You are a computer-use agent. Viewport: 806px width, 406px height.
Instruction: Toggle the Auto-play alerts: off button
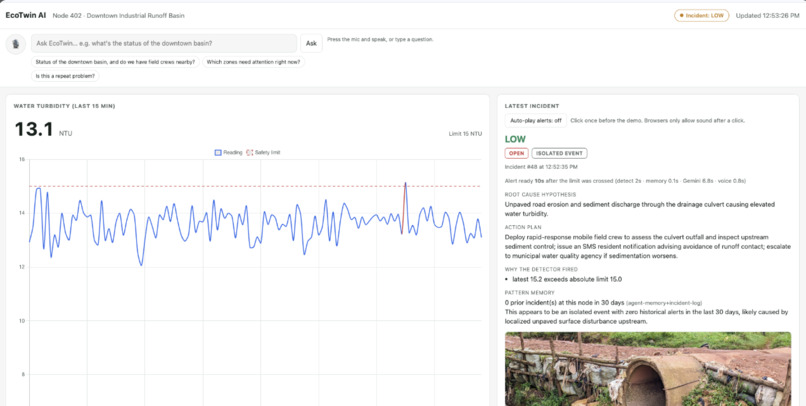(536, 121)
